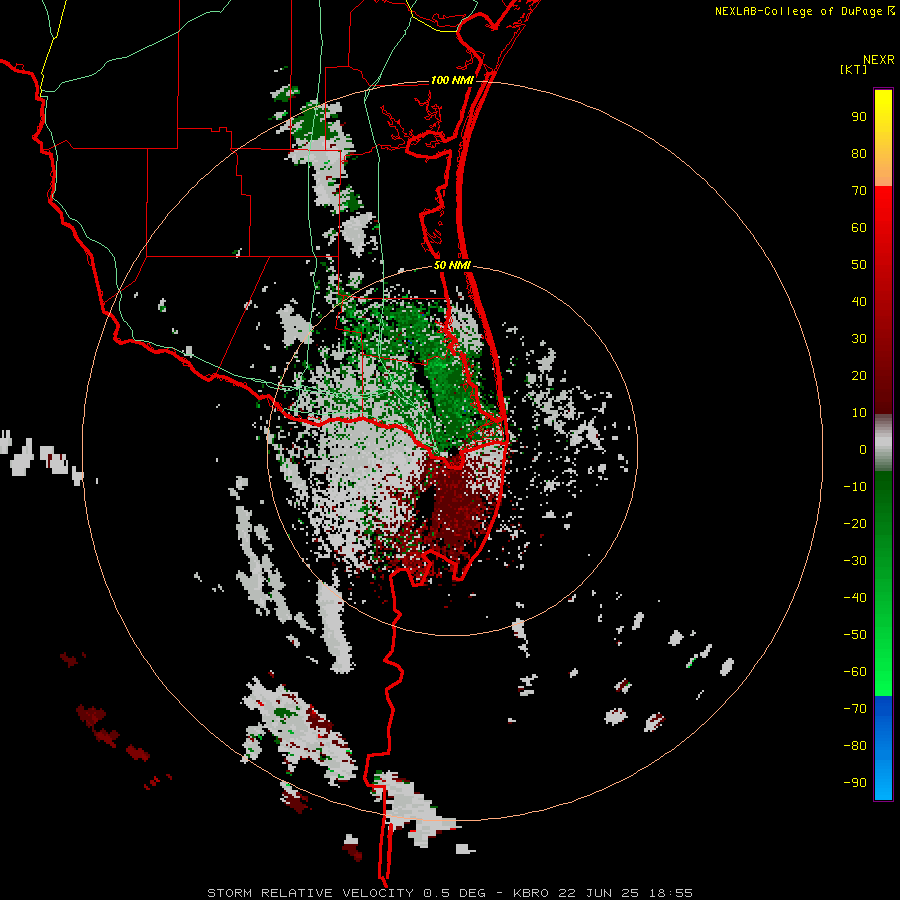Click the [KT] units label
Image resolution: width=900 pixels, height=900 pixels.
[854, 69]
